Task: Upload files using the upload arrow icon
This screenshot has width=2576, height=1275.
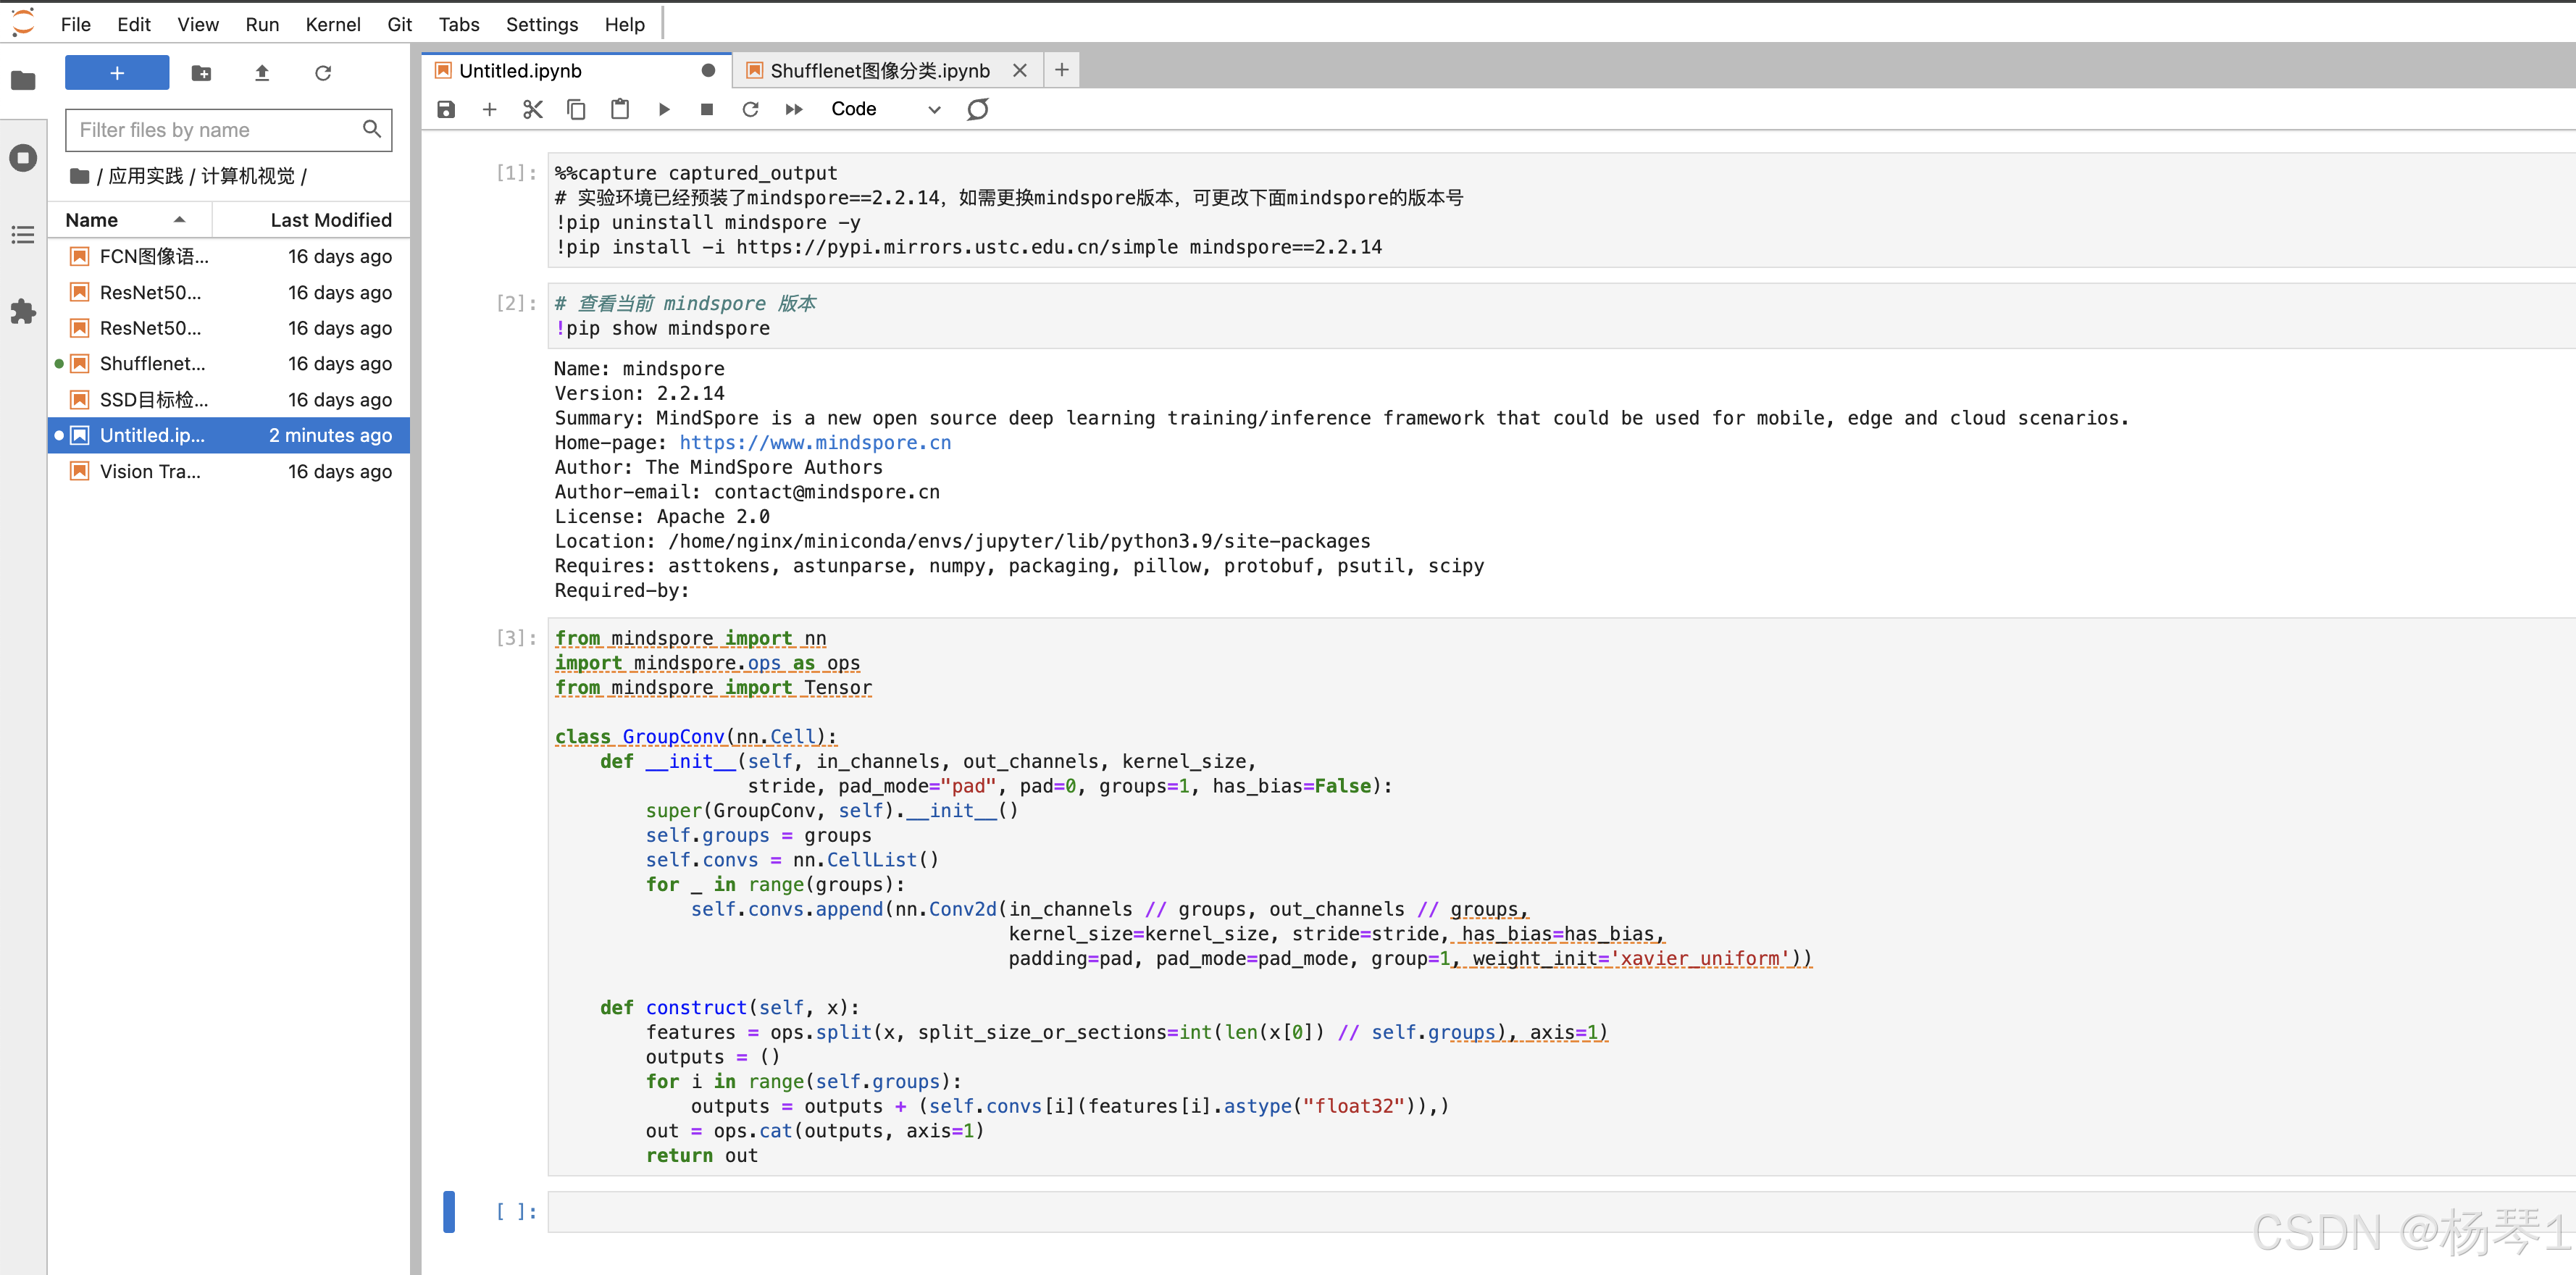Action: tap(262, 73)
